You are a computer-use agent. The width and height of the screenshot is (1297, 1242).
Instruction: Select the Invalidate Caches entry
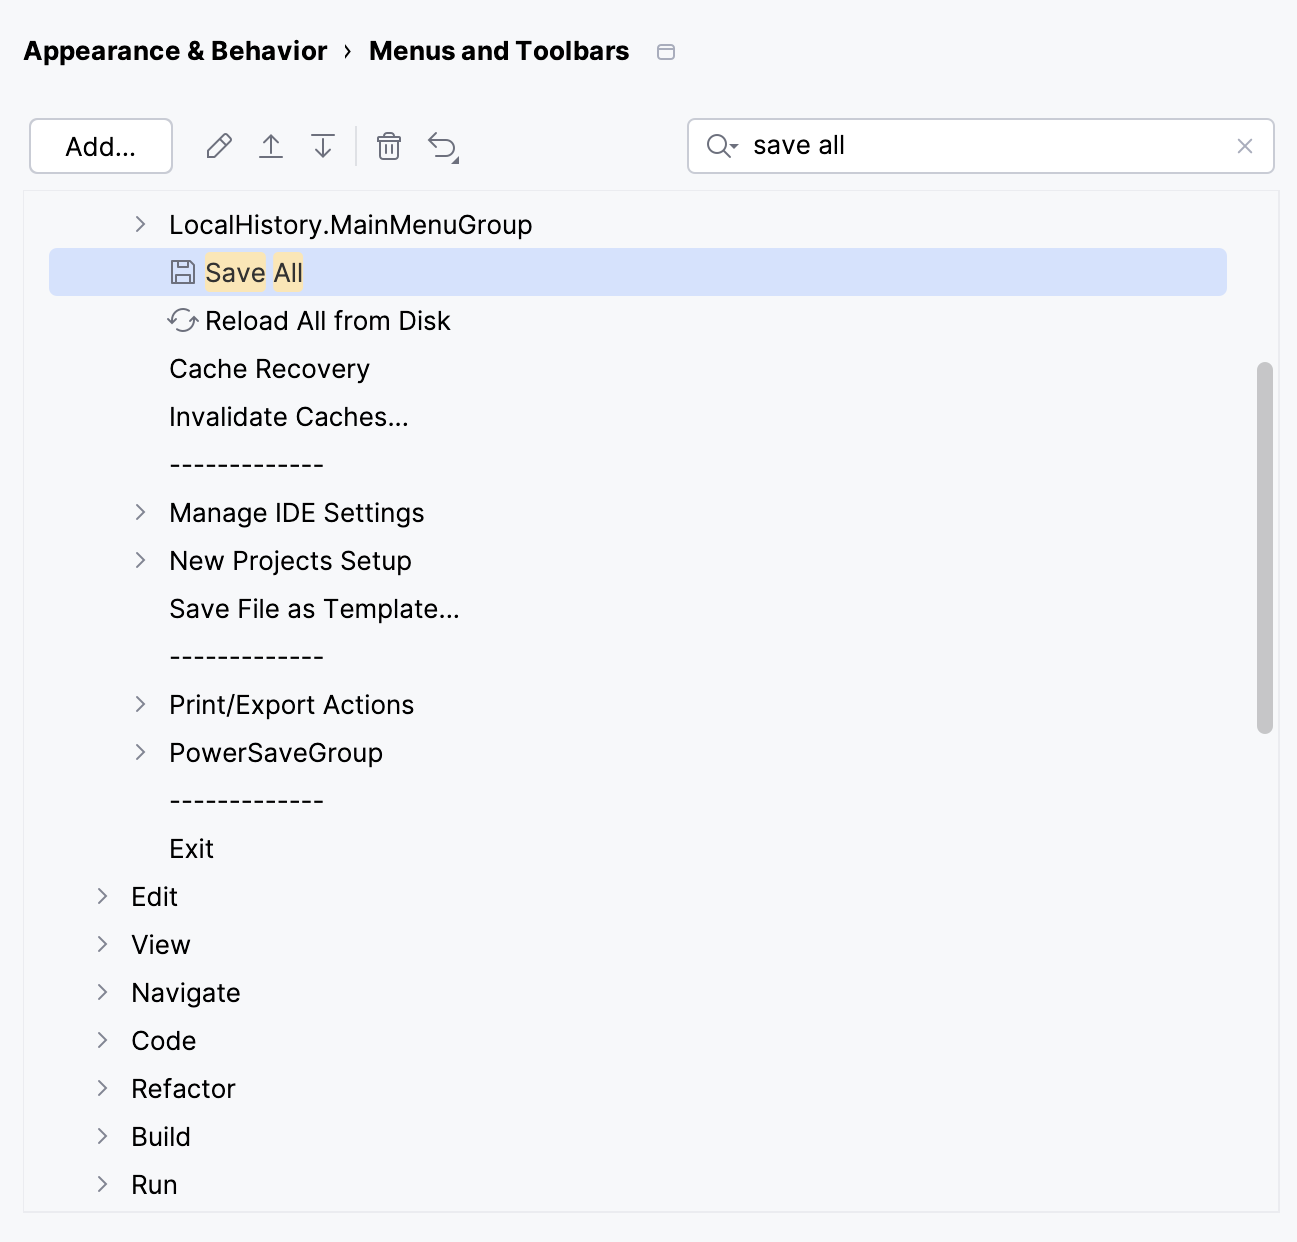click(289, 416)
